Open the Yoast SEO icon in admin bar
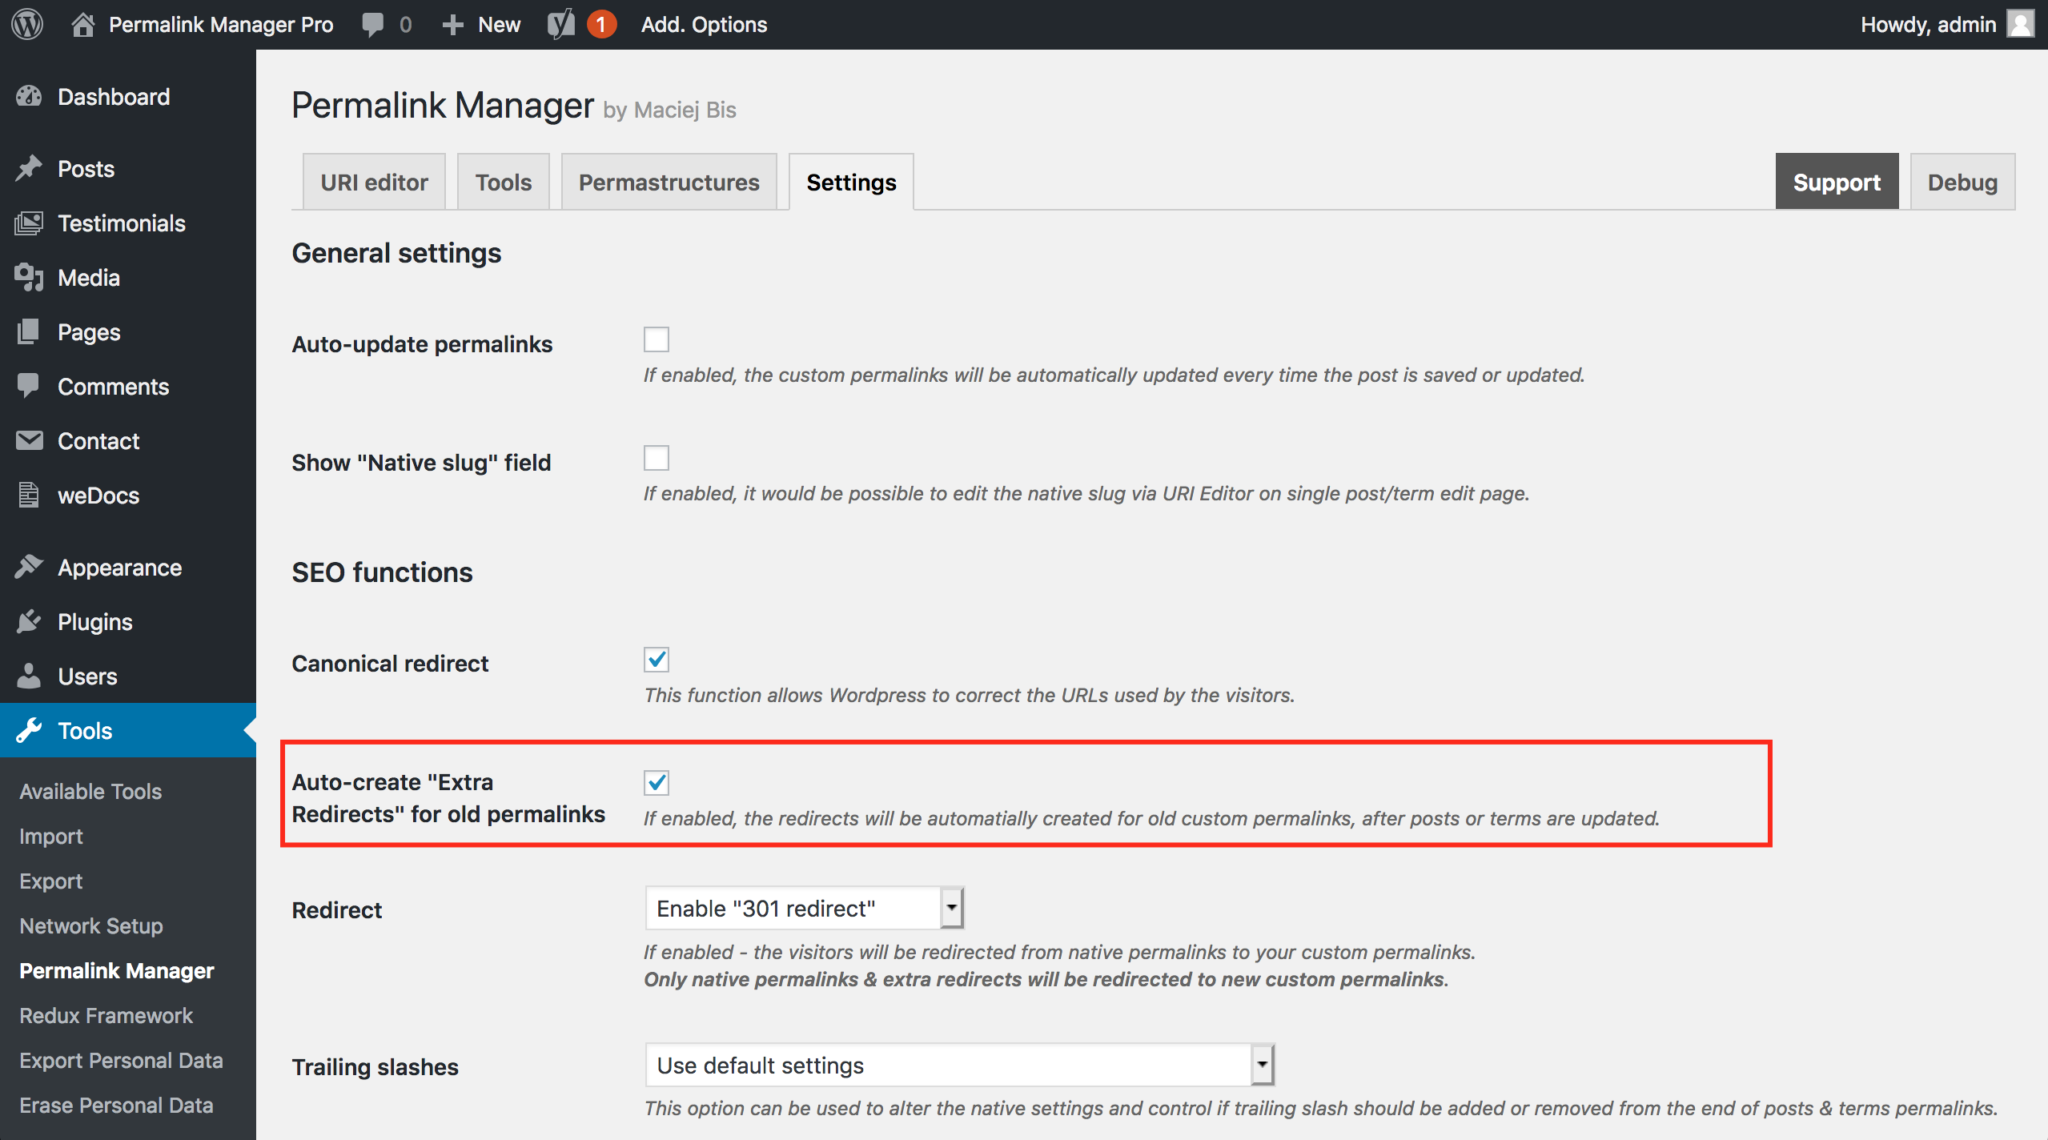The image size is (2048, 1140). [561, 24]
